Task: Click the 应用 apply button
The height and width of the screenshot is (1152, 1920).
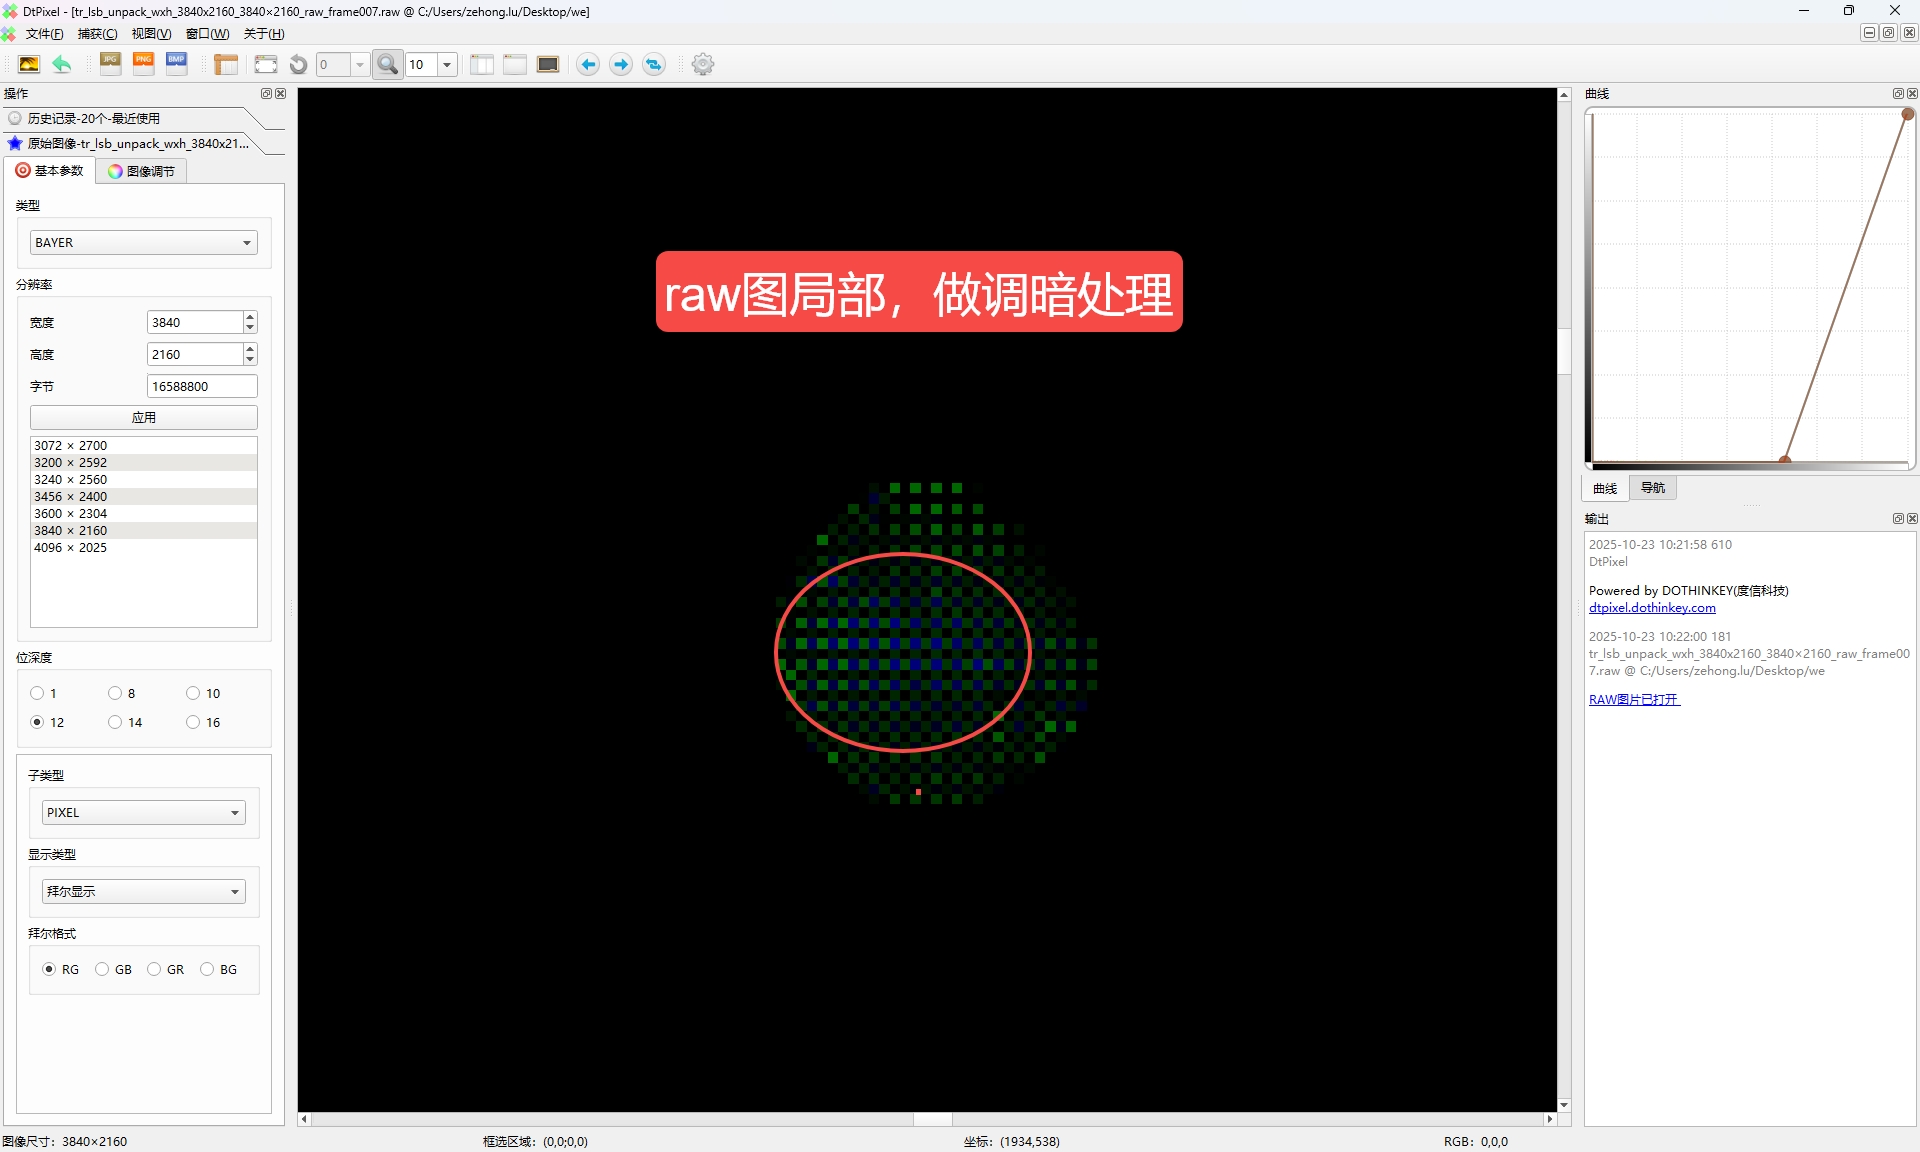Action: coord(144,417)
